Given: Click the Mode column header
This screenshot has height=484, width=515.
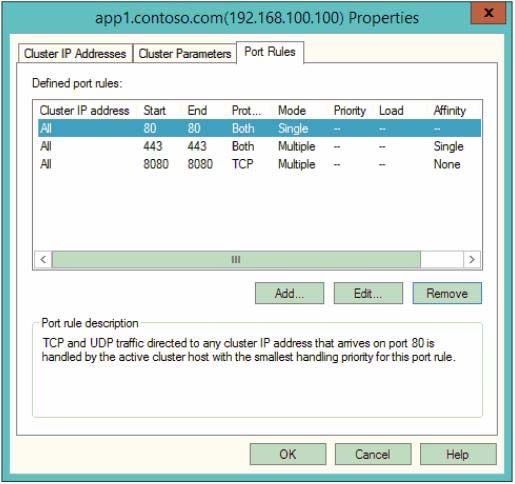Looking at the screenshot, I should point(292,110).
